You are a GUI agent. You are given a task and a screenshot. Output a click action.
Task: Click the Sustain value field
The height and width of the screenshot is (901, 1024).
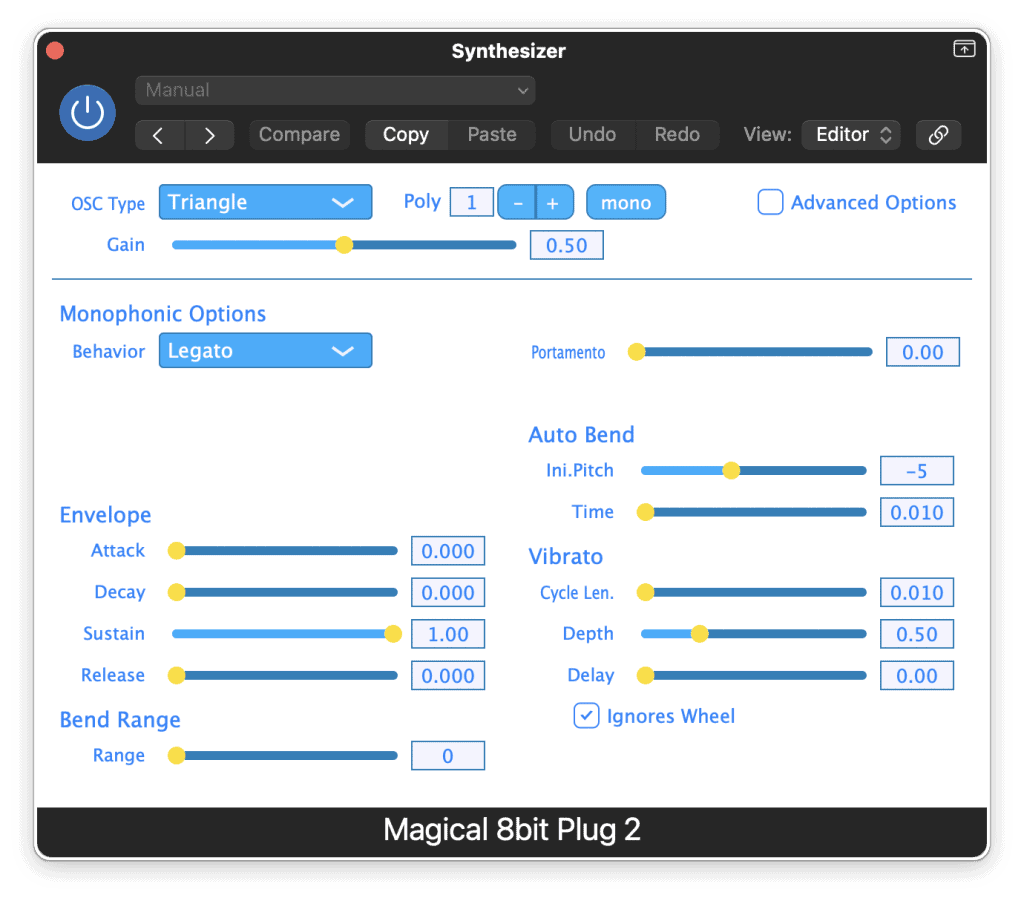click(x=448, y=634)
